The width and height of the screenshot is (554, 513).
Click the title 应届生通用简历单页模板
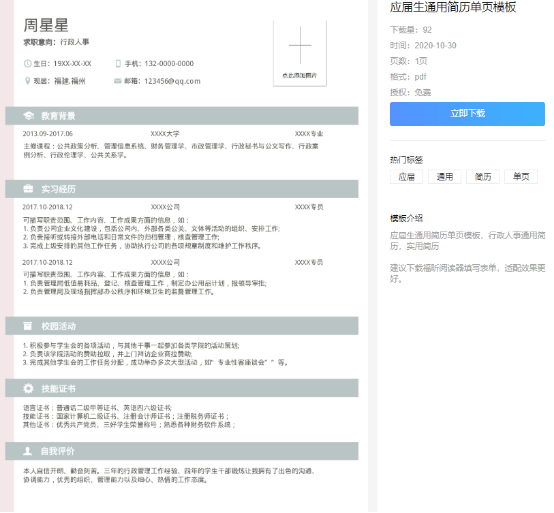tap(453, 7)
